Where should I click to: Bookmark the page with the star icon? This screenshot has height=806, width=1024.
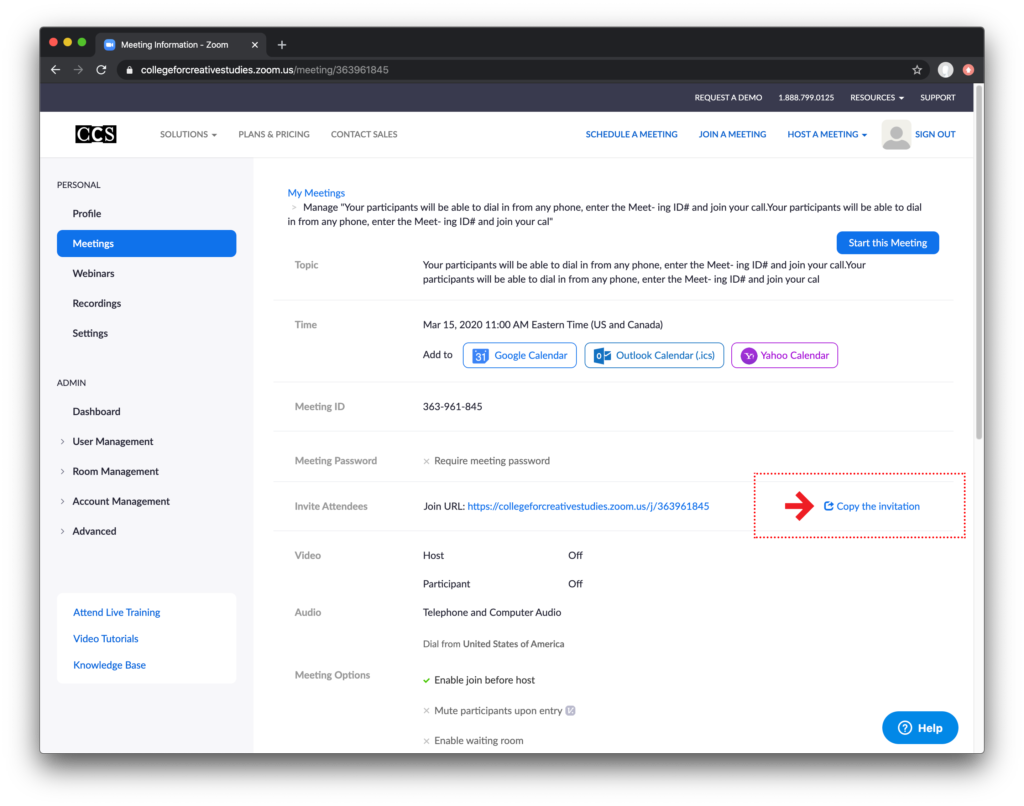tap(916, 70)
